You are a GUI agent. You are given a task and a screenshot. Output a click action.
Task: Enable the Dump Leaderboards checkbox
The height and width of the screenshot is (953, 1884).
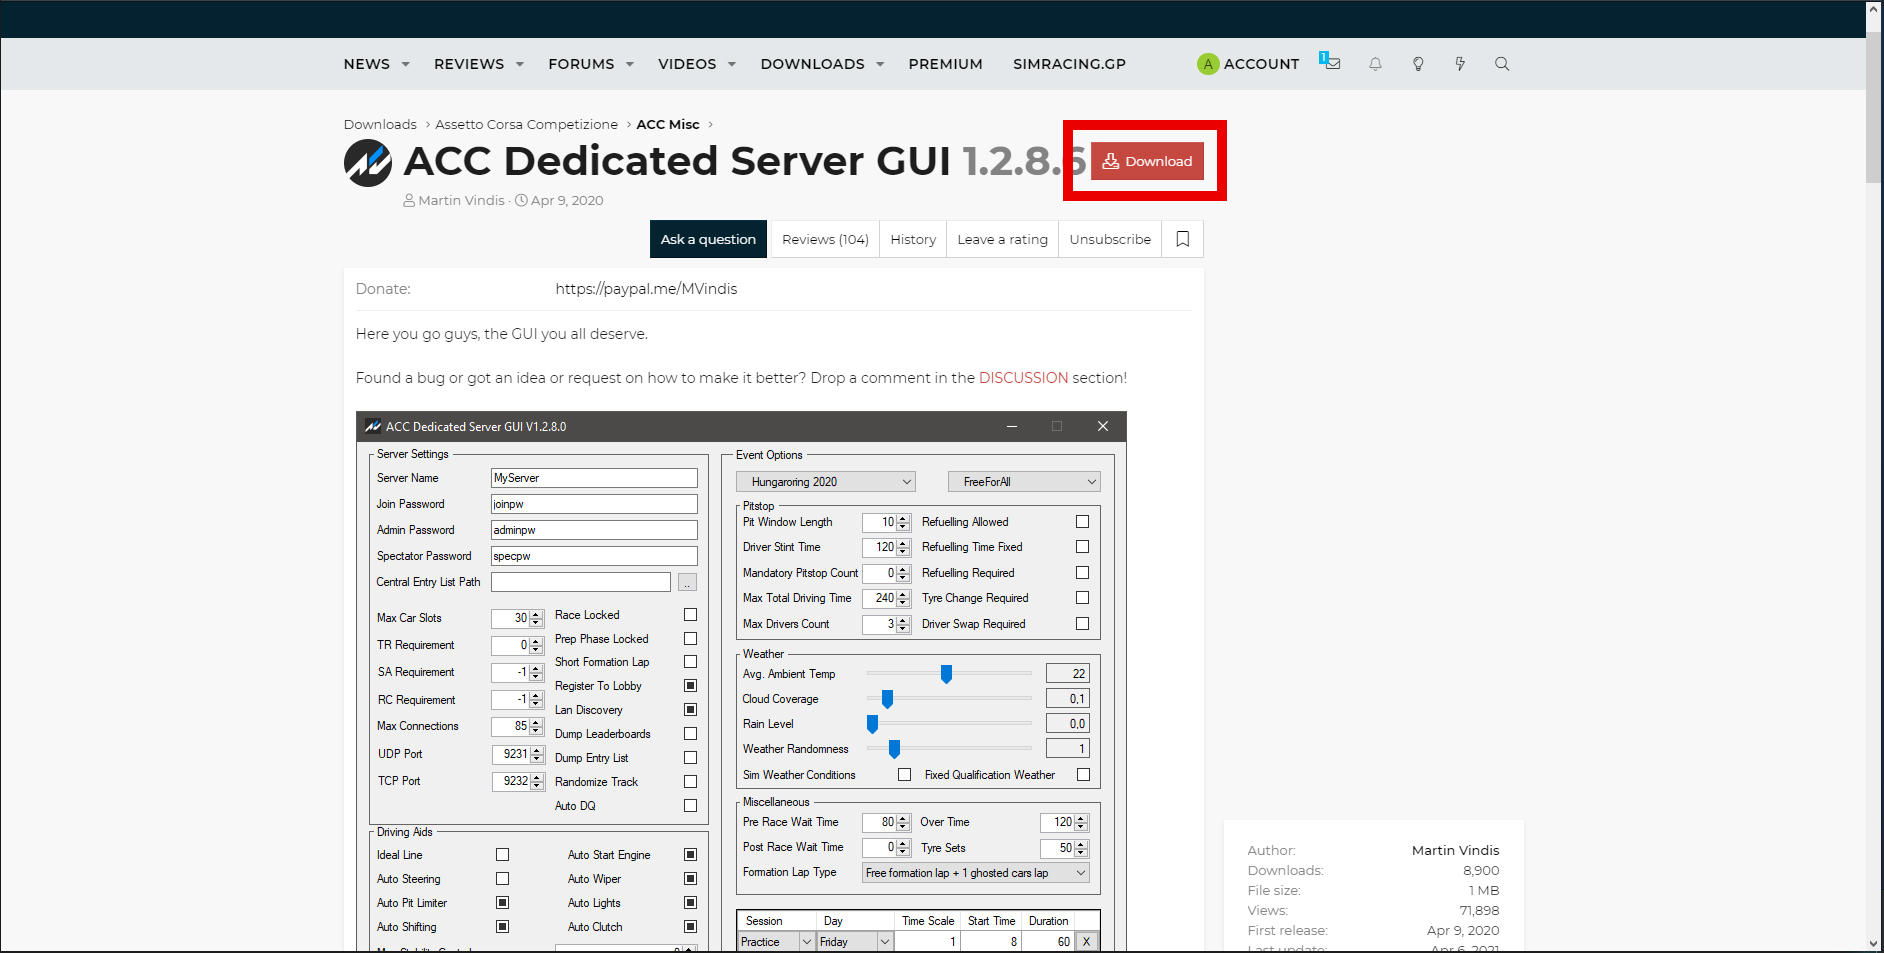point(690,734)
